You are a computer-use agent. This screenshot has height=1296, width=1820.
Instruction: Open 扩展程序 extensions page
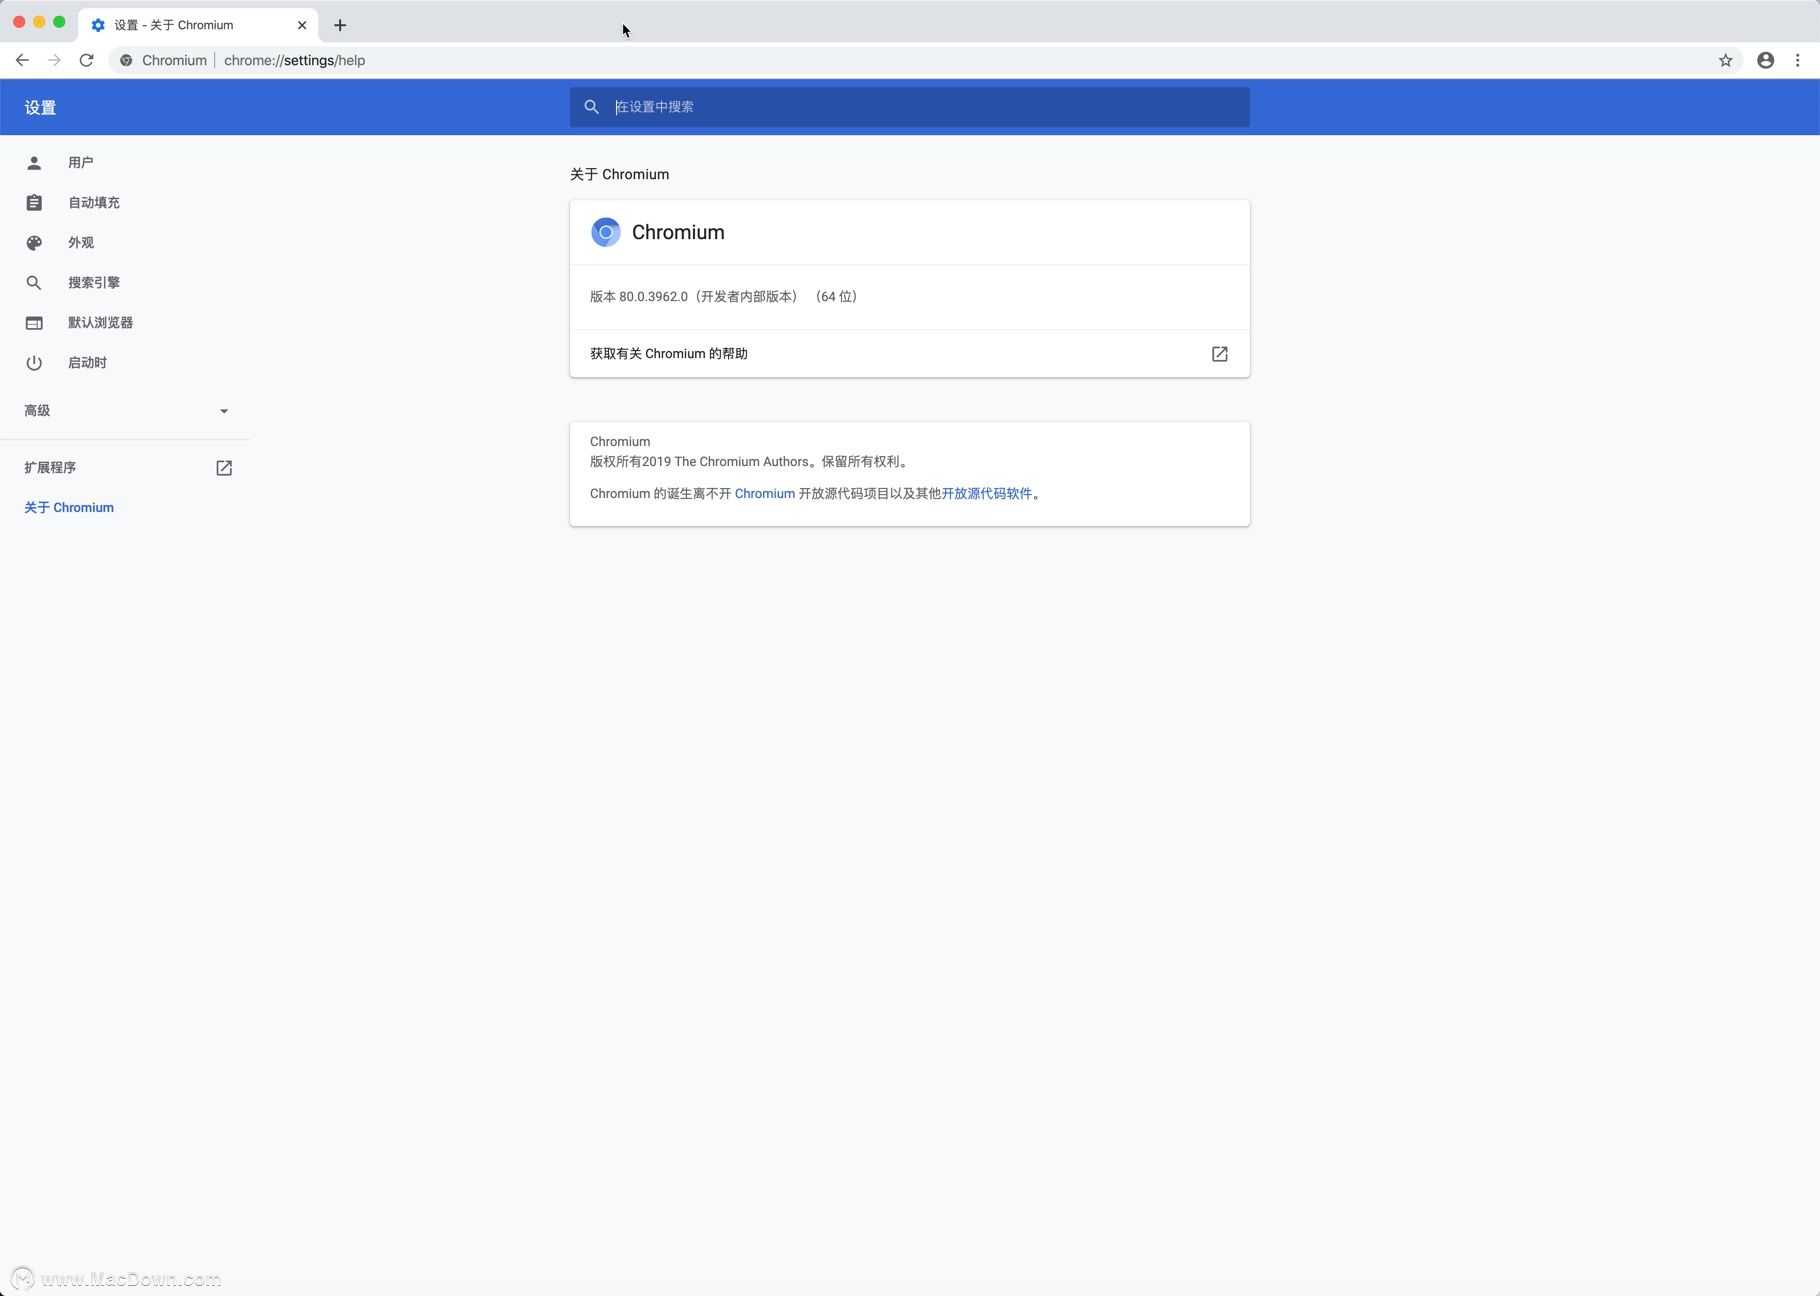(x=125, y=467)
